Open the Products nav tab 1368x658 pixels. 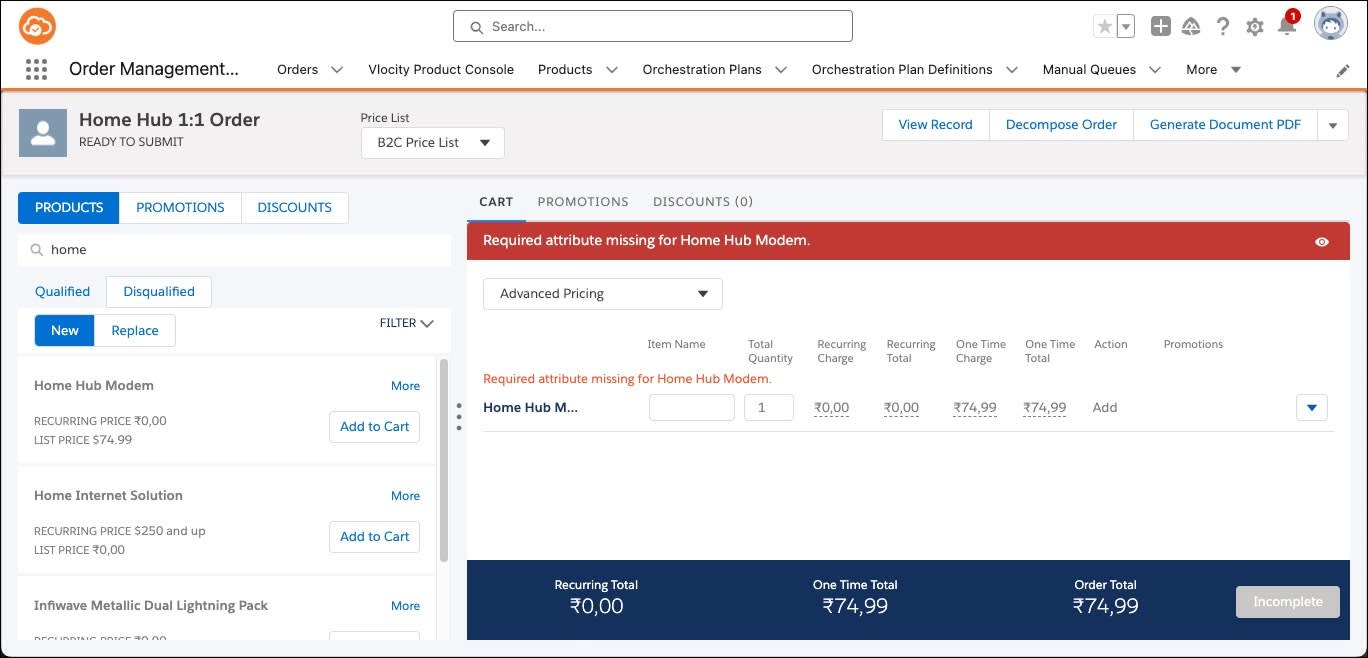tap(565, 70)
